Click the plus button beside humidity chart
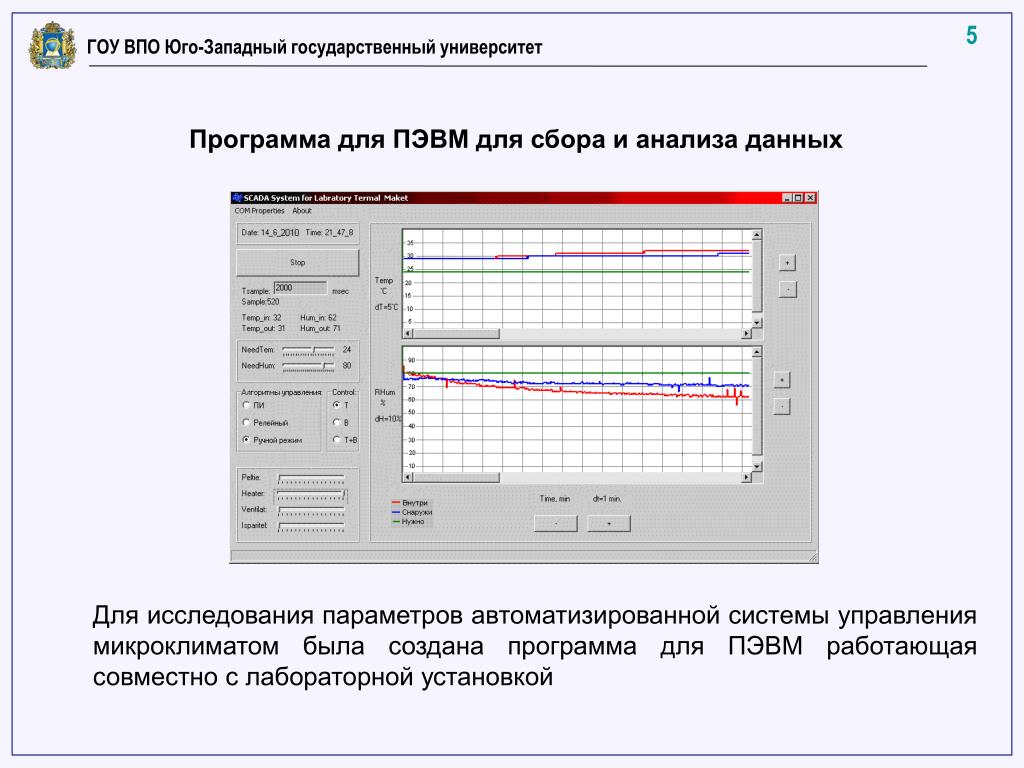This screenshot has width=1024, height=768. click(x=782, y=380)
